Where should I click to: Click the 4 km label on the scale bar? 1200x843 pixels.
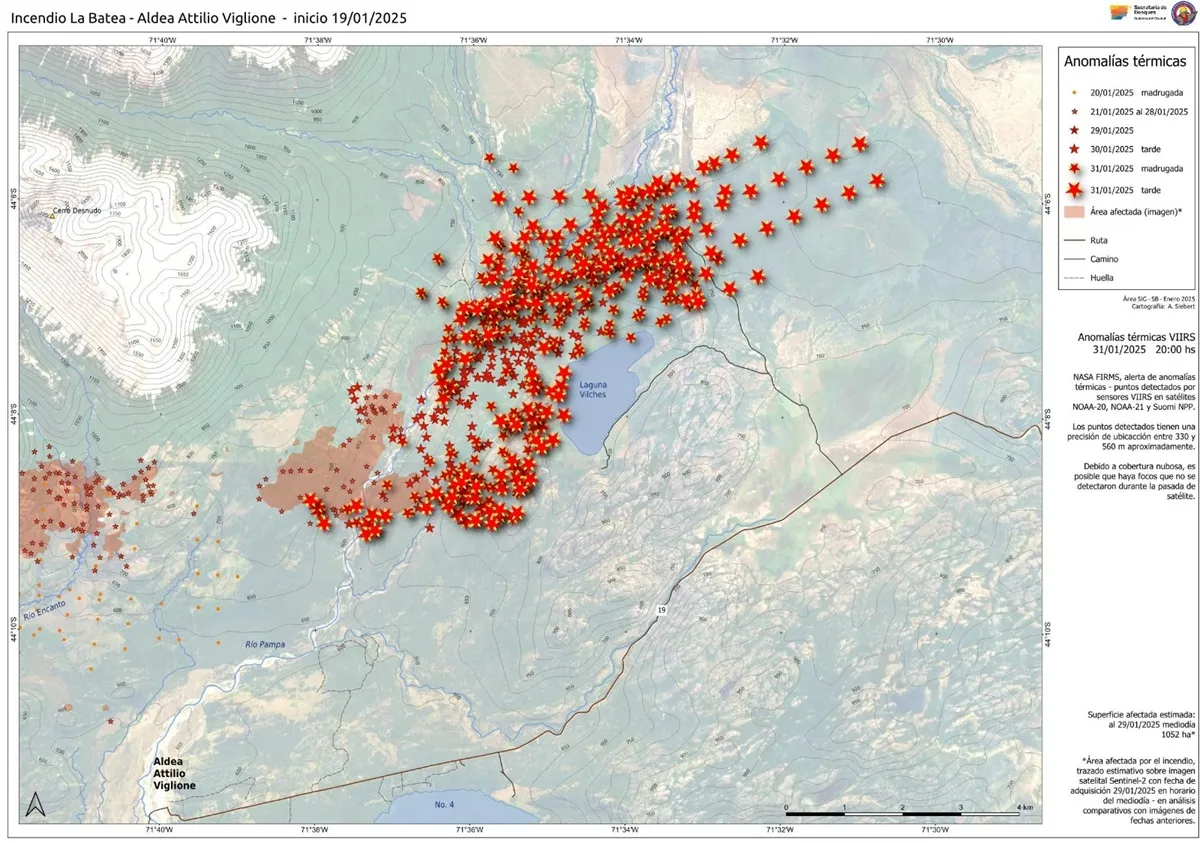(x=1023, y=806)
